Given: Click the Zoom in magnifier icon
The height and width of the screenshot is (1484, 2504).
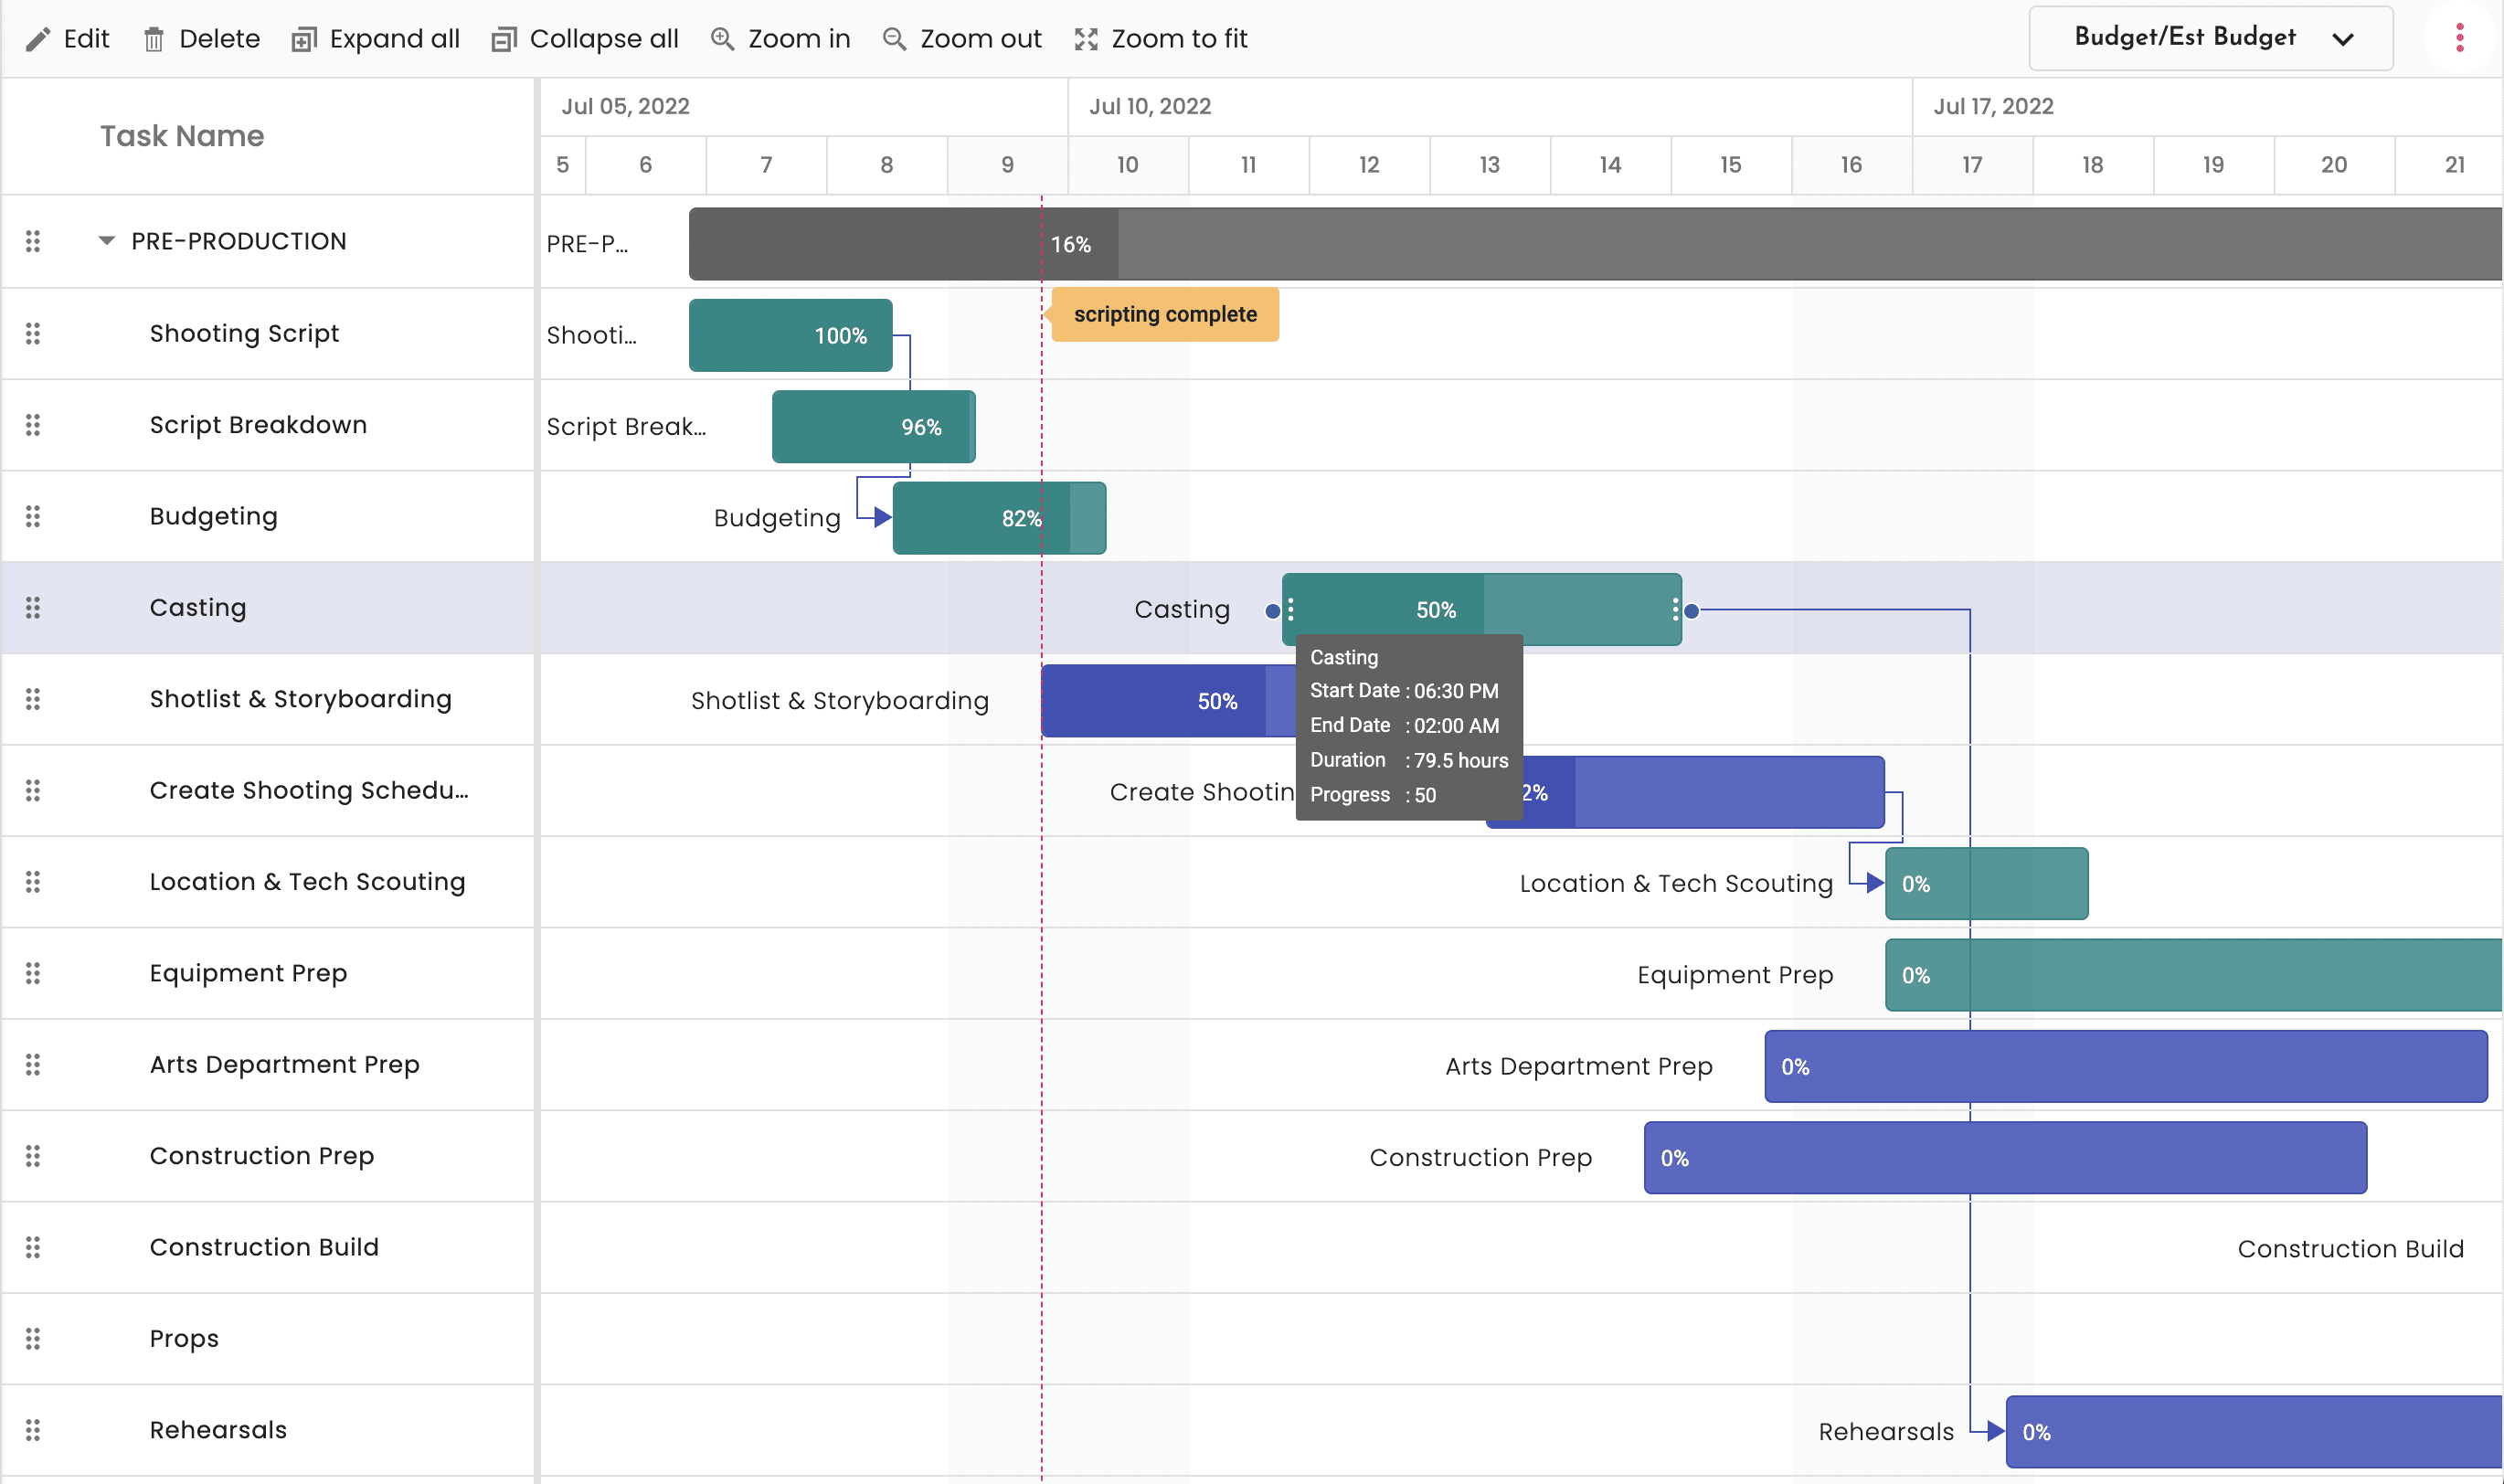Looking at the screenshot, I should click(721, 38).
